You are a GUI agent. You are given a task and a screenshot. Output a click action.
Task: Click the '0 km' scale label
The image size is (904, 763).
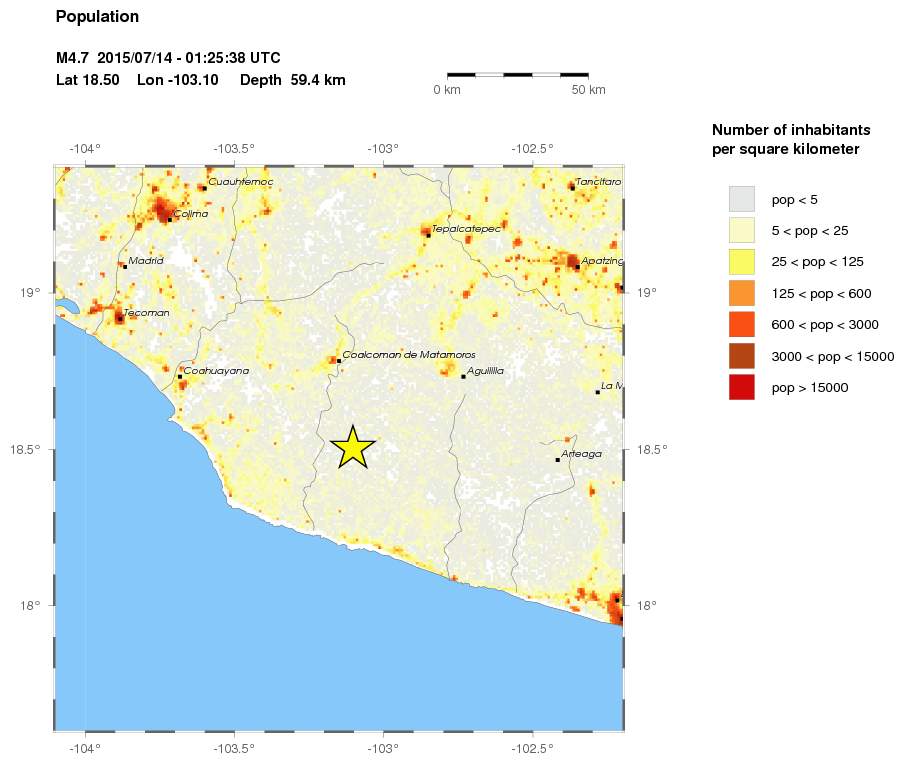(447, 89)
